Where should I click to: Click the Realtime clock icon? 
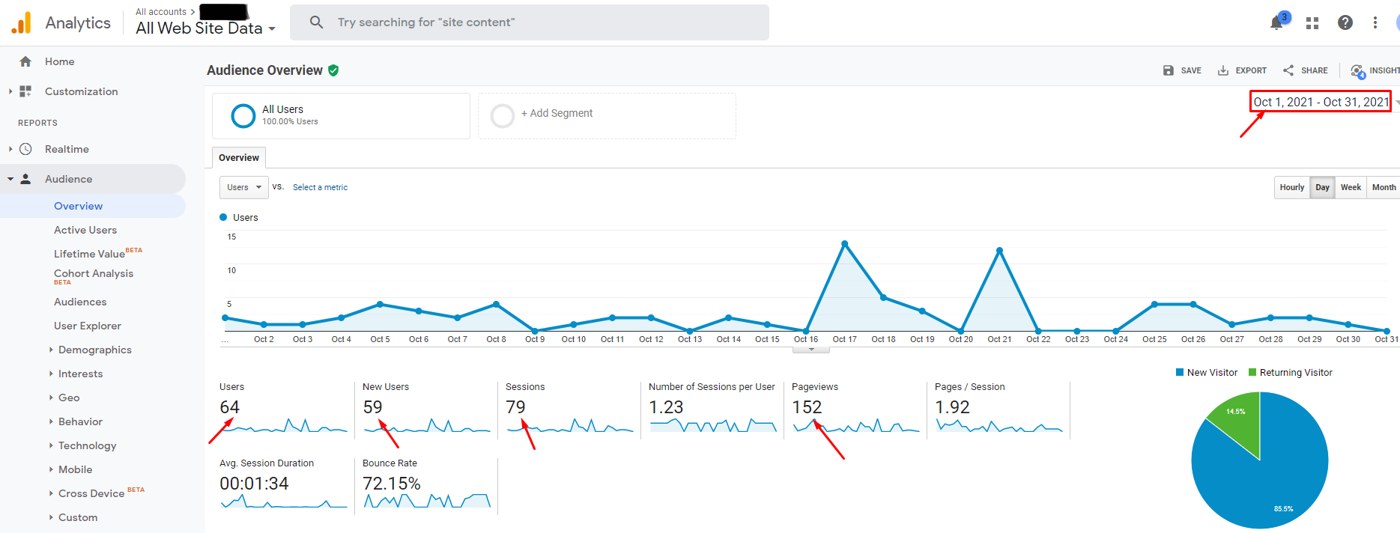tap(26, 149)
